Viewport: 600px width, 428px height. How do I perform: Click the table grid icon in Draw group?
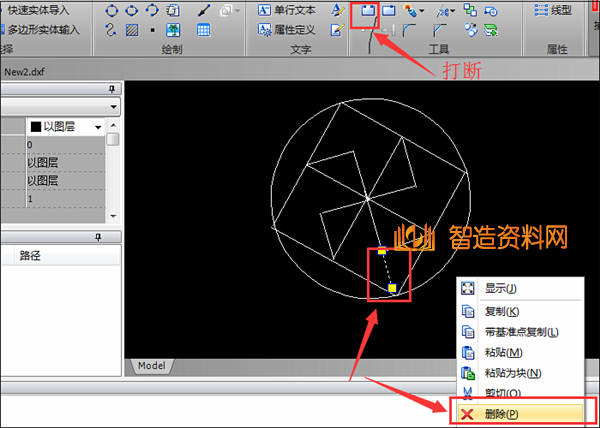tap(203, 30)
